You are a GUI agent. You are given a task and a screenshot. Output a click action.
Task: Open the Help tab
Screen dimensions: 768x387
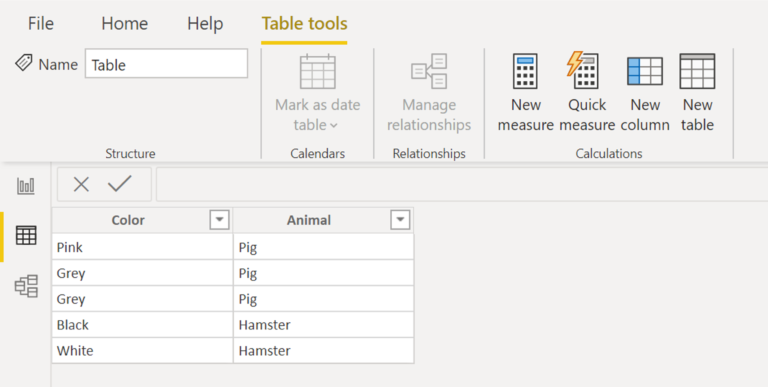[205, 24]
